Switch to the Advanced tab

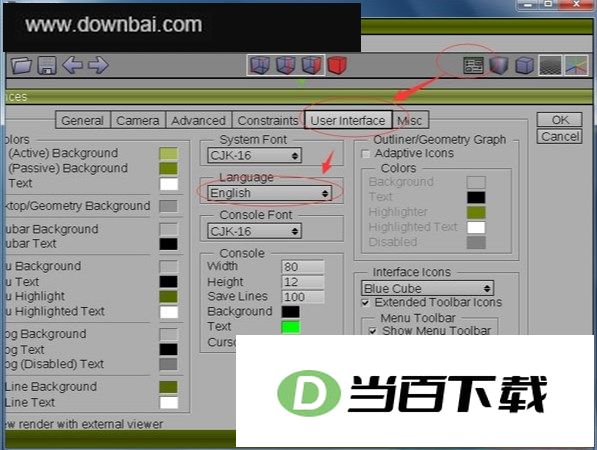198,120
